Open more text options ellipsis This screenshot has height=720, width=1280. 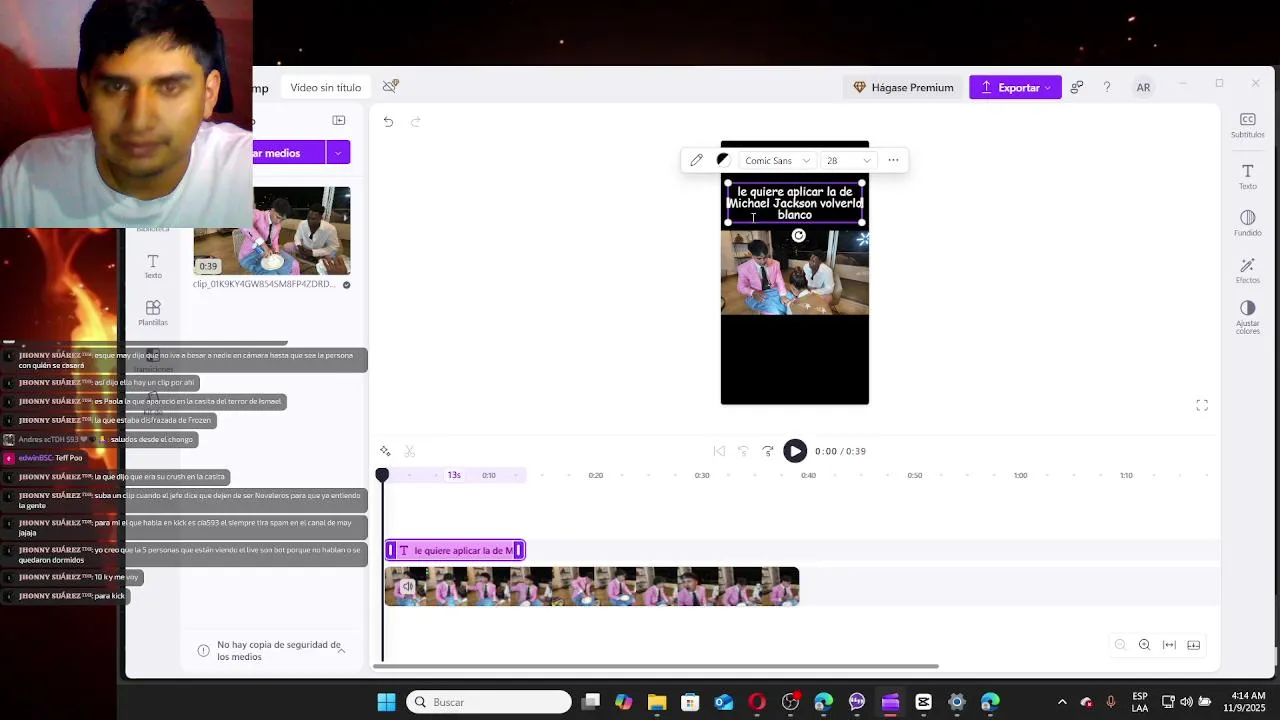pyautogui.click(x=893, y=160)
